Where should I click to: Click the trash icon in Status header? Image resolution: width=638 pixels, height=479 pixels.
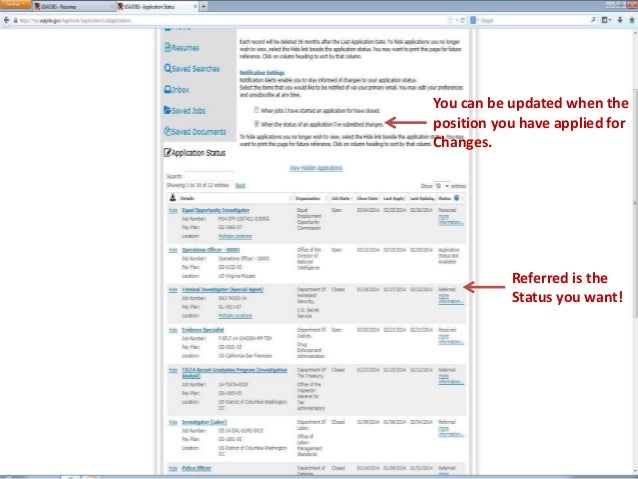457,198
